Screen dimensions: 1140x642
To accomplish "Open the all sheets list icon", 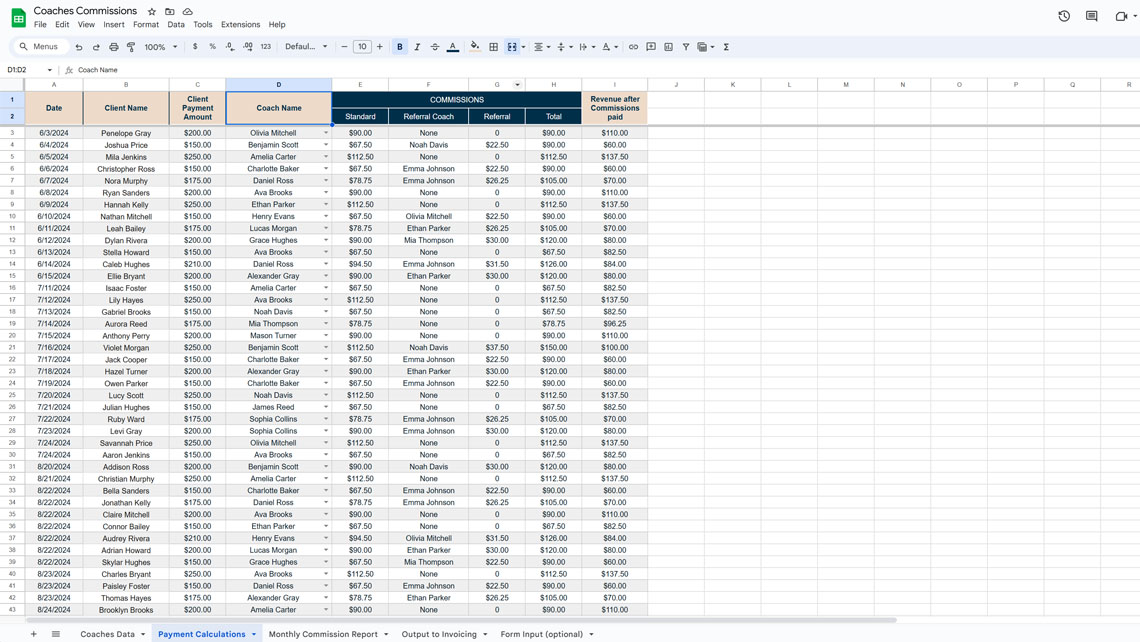I will tap(55, 634).
